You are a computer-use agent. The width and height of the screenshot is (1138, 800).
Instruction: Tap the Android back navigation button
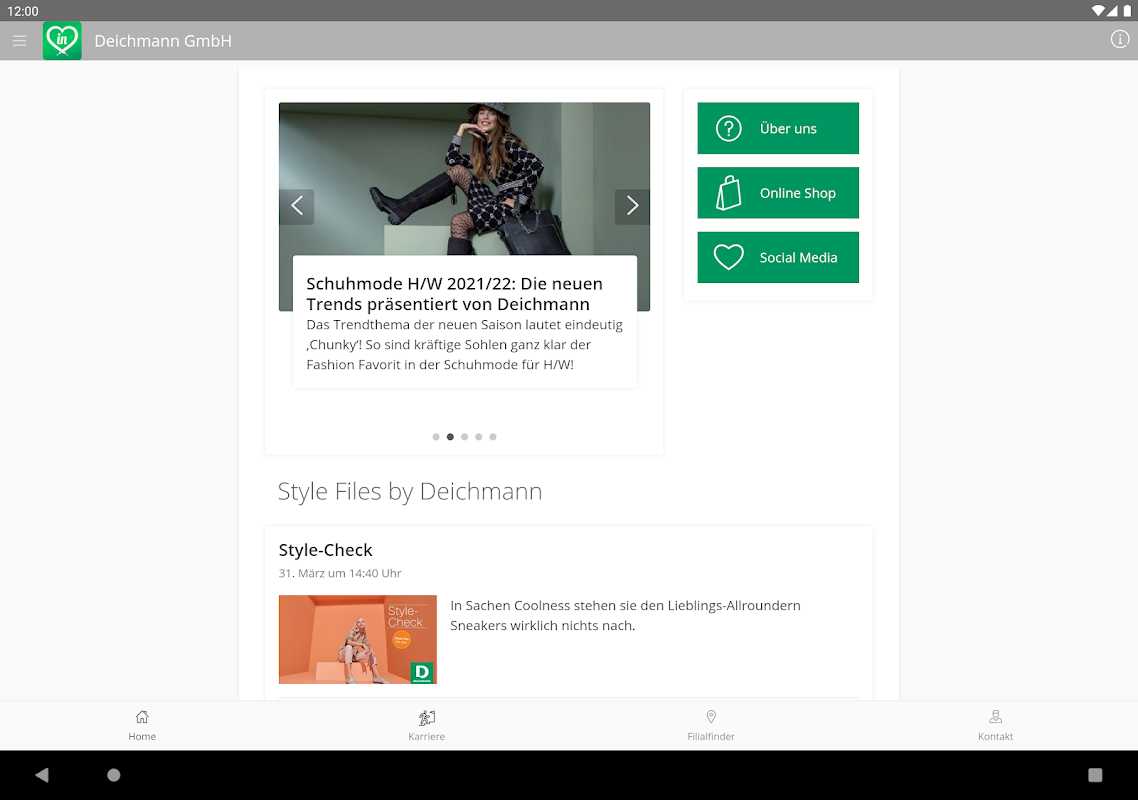(42, 775)
